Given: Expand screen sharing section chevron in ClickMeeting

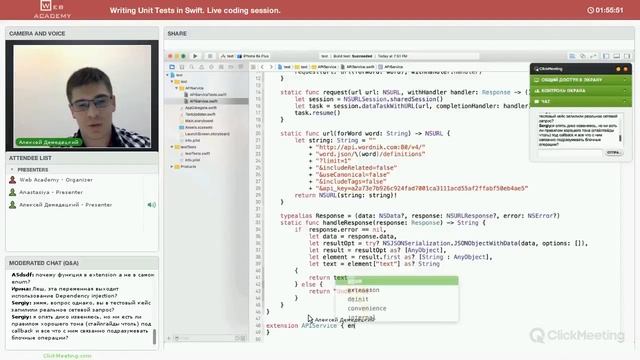Looking at the screenshot, I should tap(625, 80).
